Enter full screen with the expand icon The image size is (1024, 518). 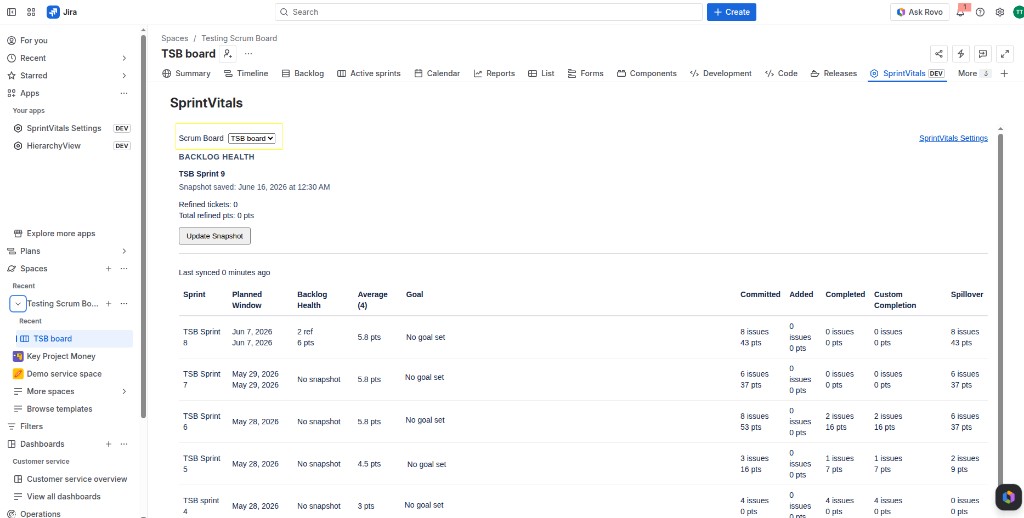point(1005,54)
